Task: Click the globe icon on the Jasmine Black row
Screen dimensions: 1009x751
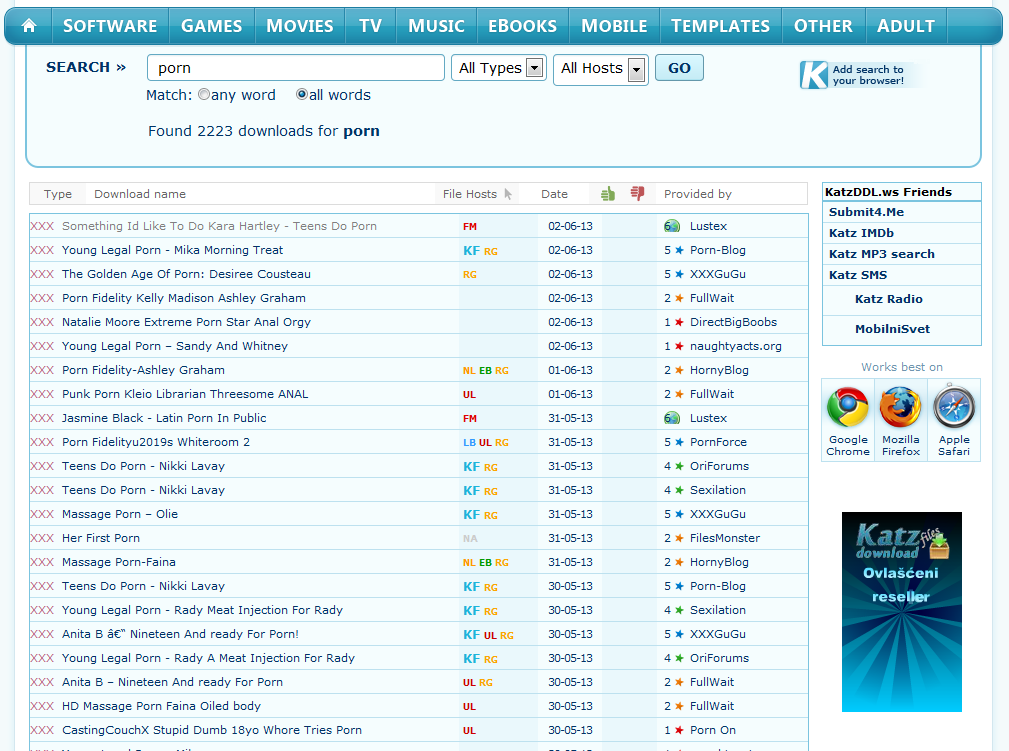Action: coord(672,418)
